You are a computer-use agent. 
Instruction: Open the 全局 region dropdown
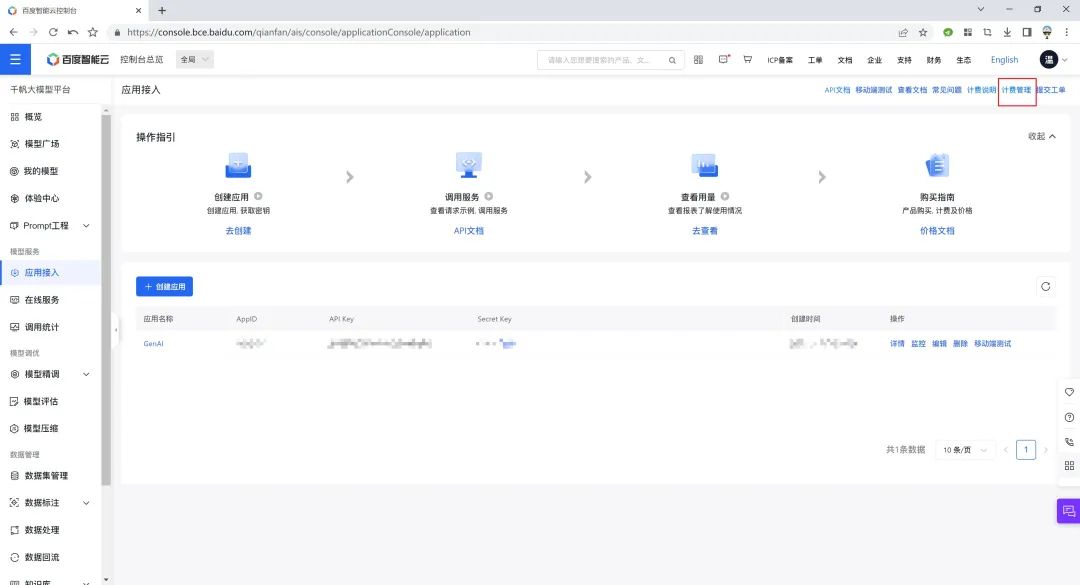pos(195,60)
